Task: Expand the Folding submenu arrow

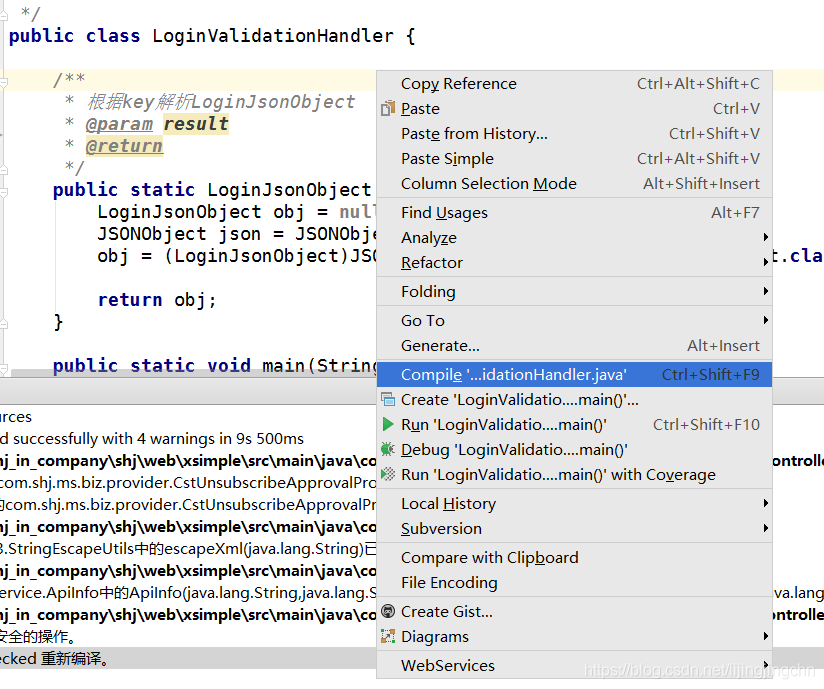Action: click(766, 291)
